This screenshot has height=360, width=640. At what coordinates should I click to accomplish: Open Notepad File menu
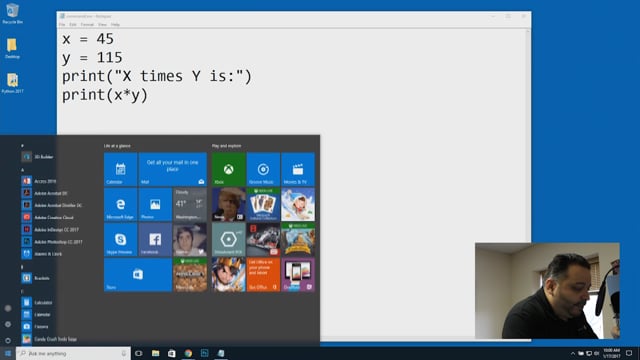click(62, 24)
